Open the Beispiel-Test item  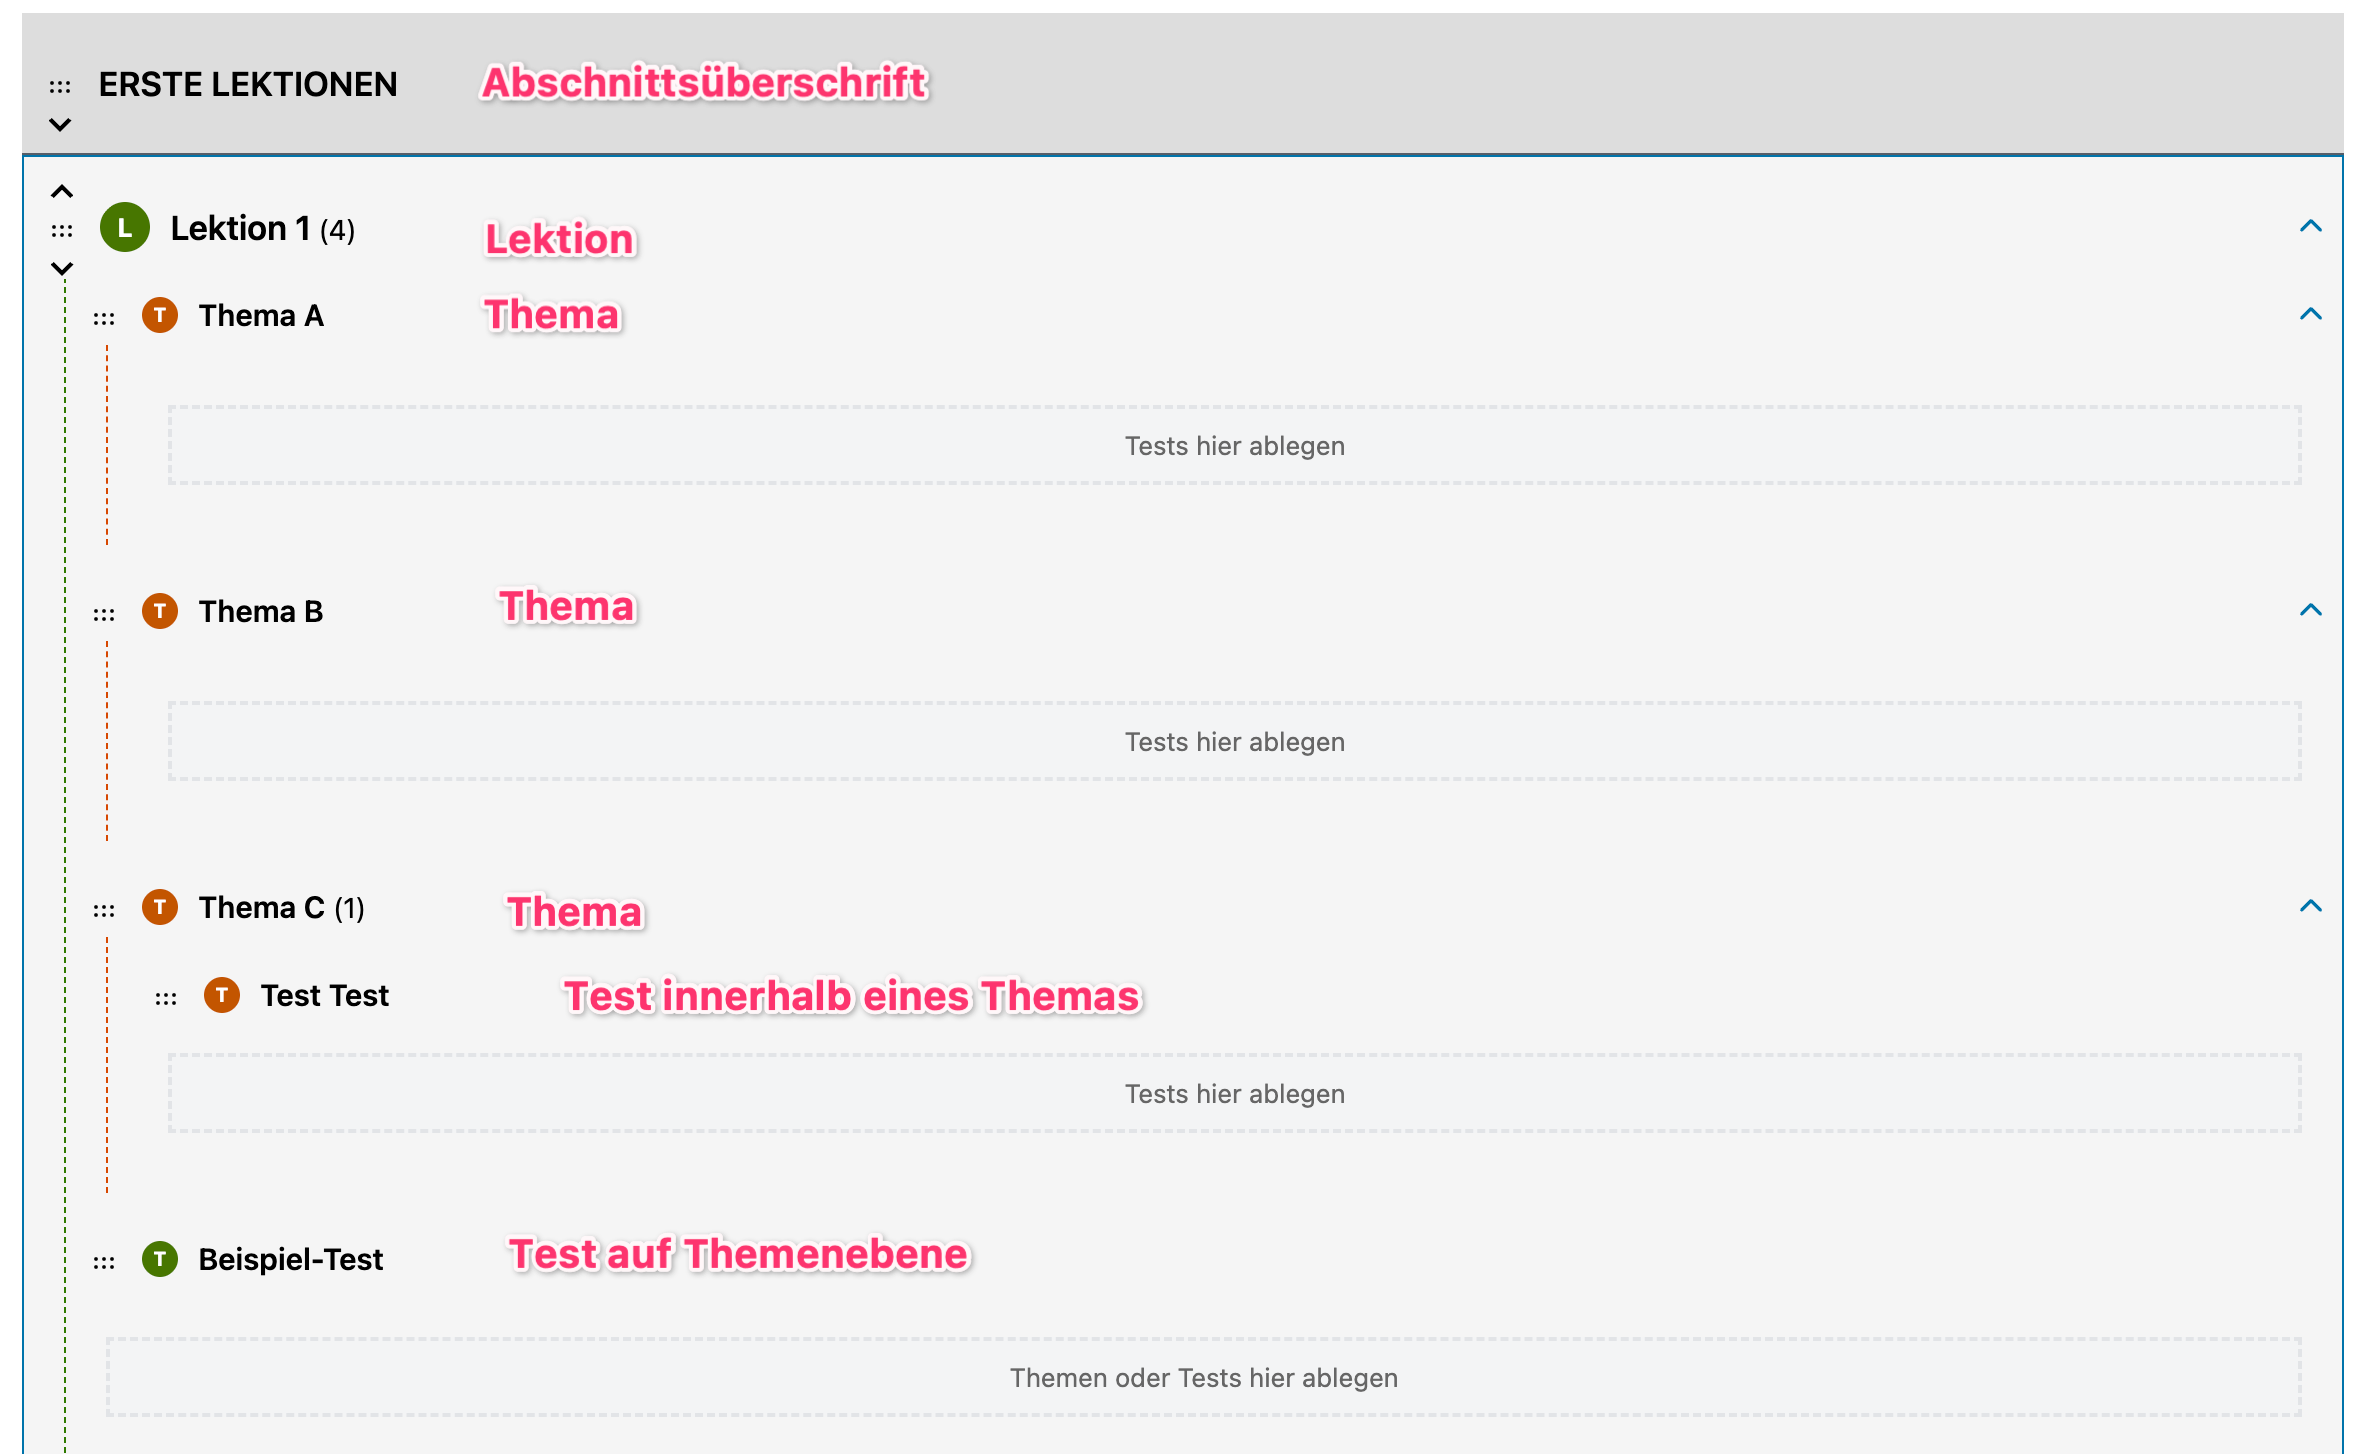(291, 1259)
